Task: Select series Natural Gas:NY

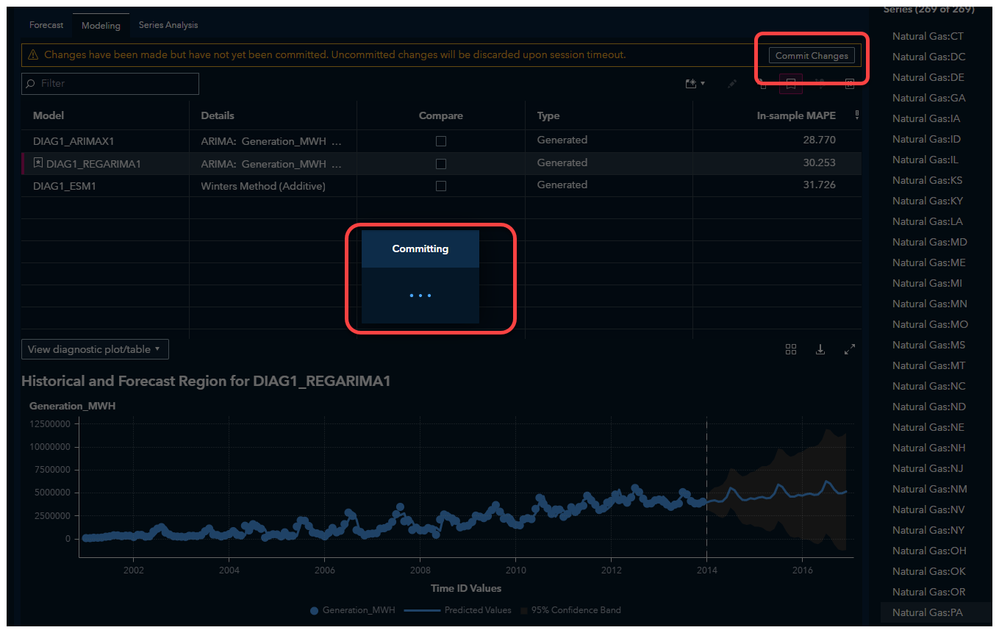Action: [928, 530]
